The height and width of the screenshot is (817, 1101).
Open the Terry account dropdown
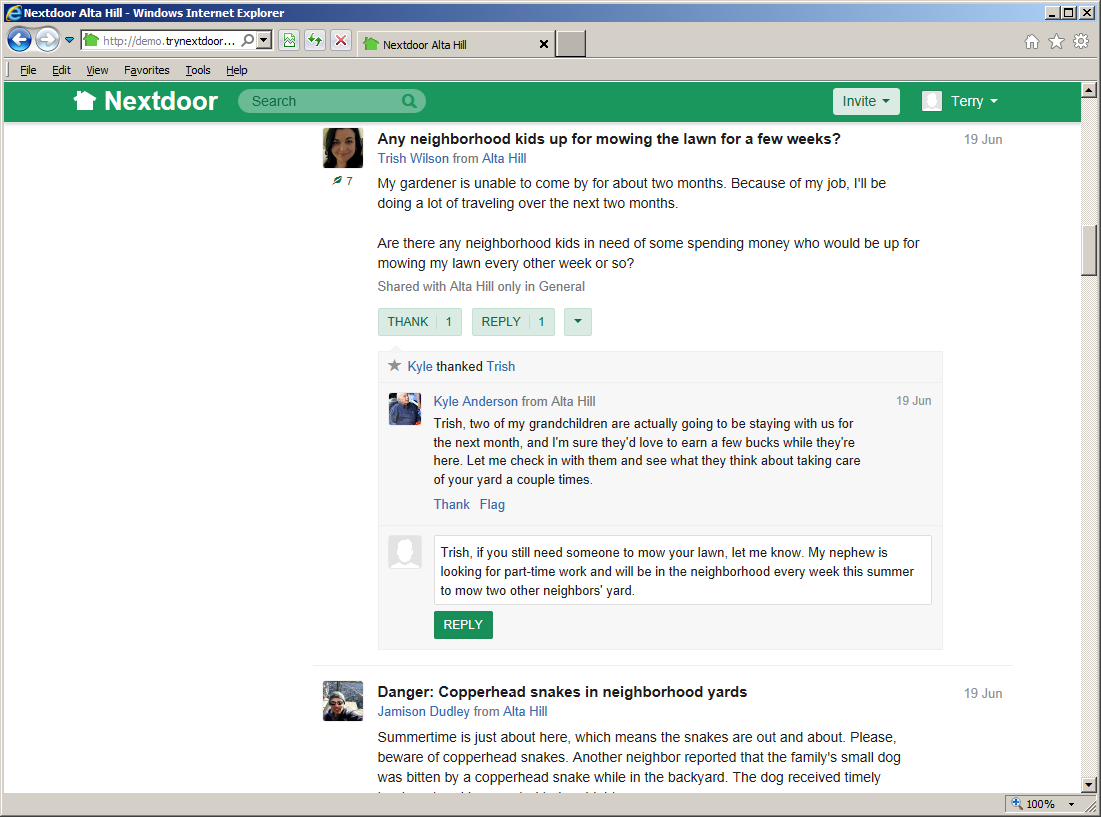pyautogui.click(x=960, y=101)
